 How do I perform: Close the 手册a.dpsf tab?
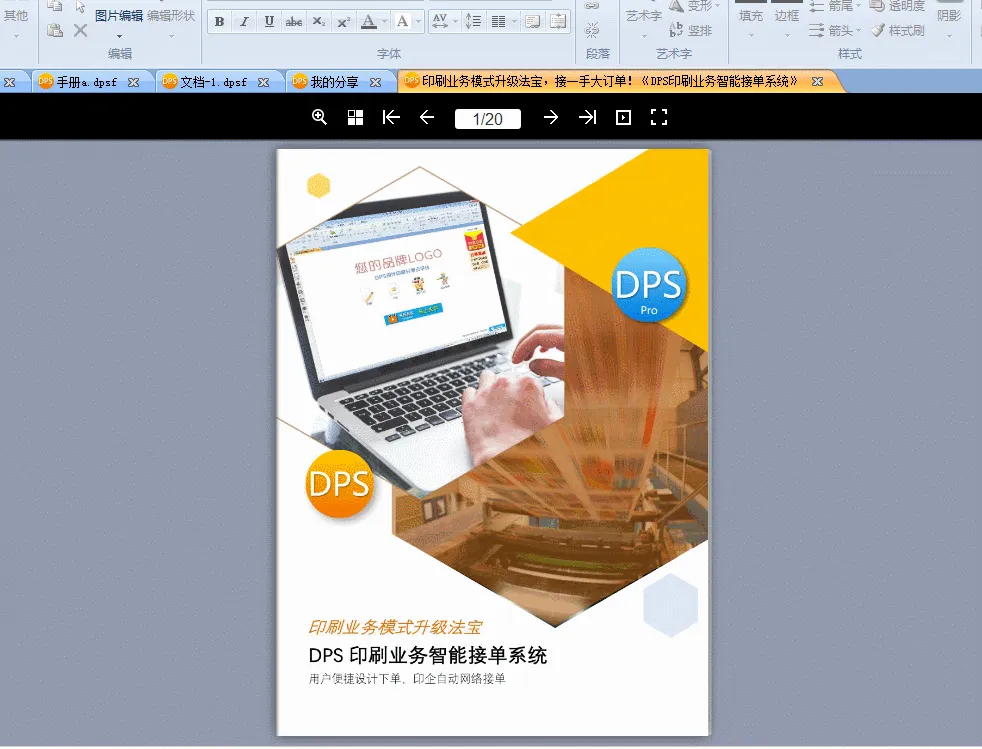[133, 82]
